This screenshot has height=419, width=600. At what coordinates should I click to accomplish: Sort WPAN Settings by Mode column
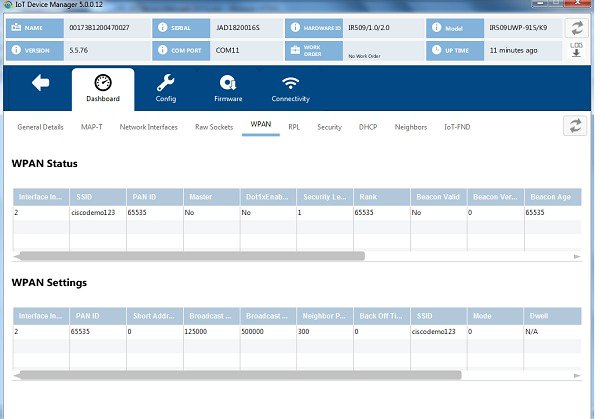tap(496, 316)
